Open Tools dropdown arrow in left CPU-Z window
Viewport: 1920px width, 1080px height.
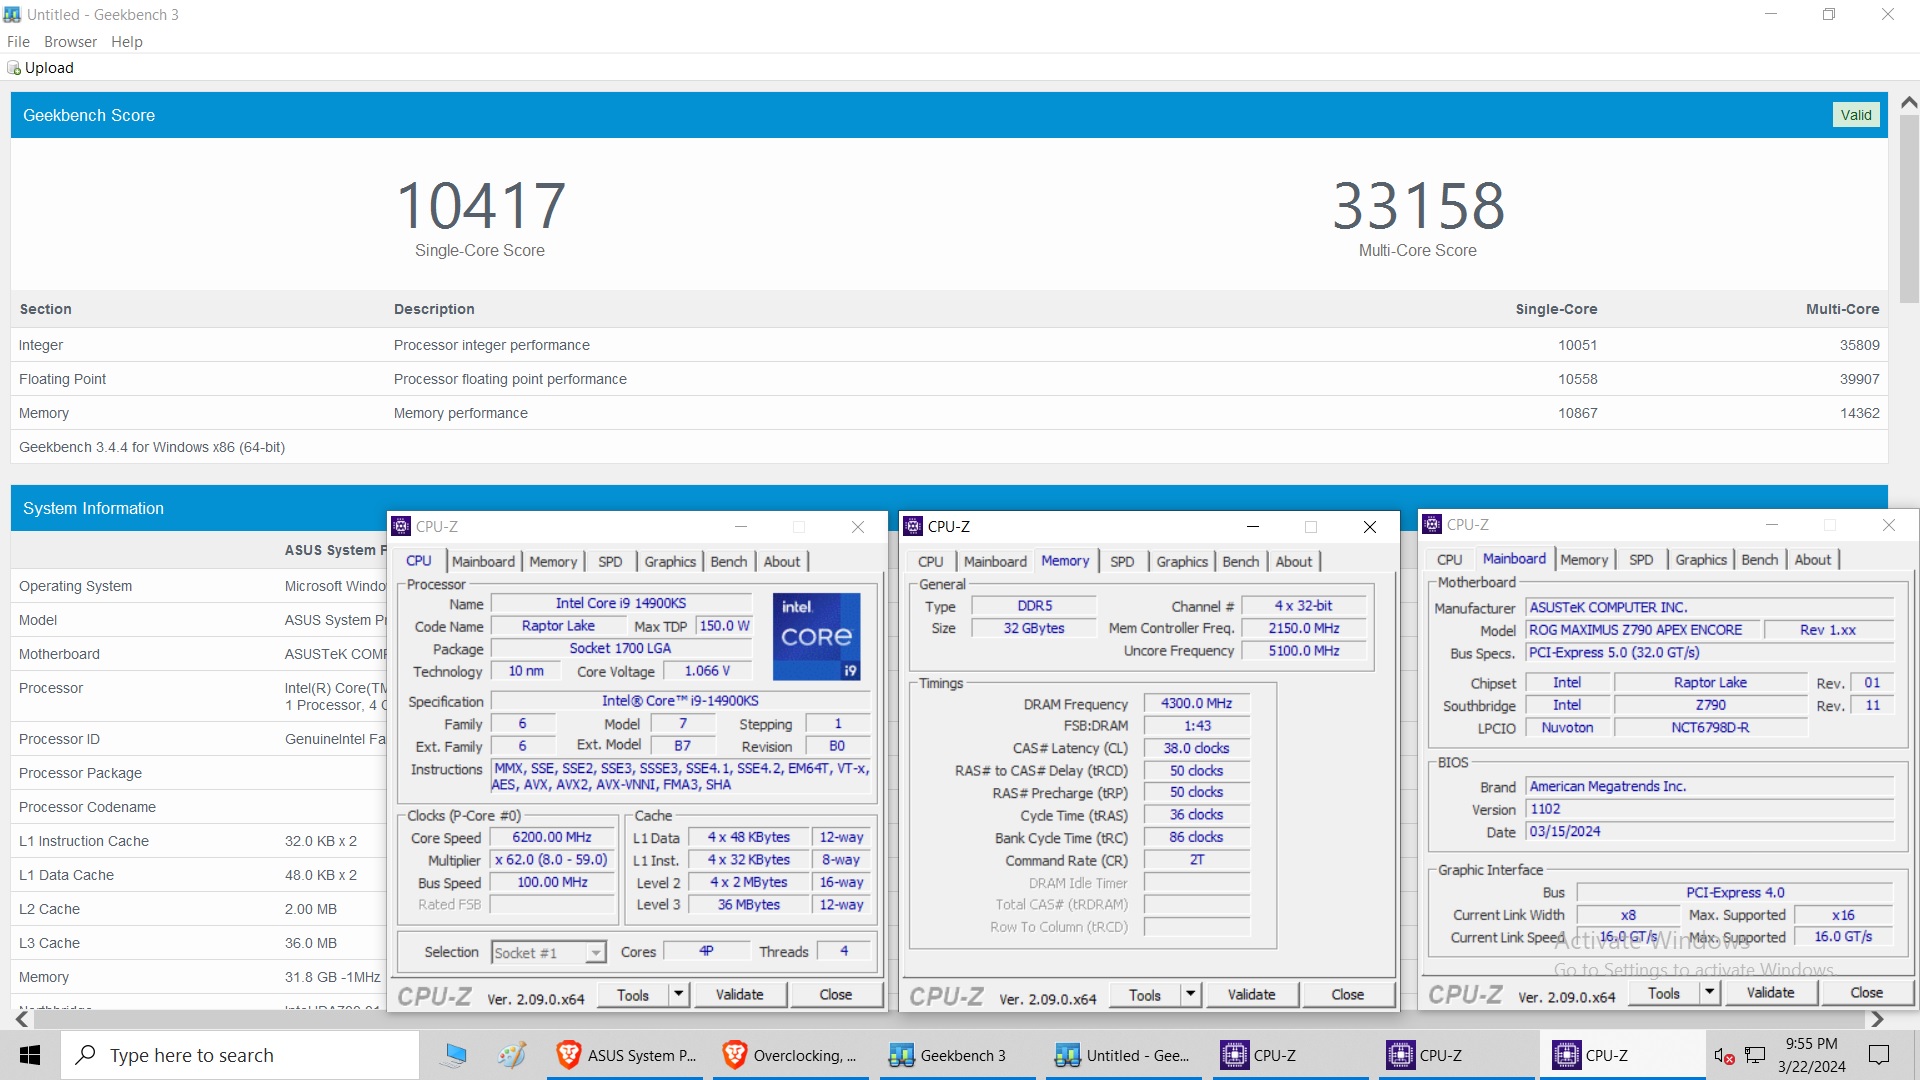click(x=679, y=994)
